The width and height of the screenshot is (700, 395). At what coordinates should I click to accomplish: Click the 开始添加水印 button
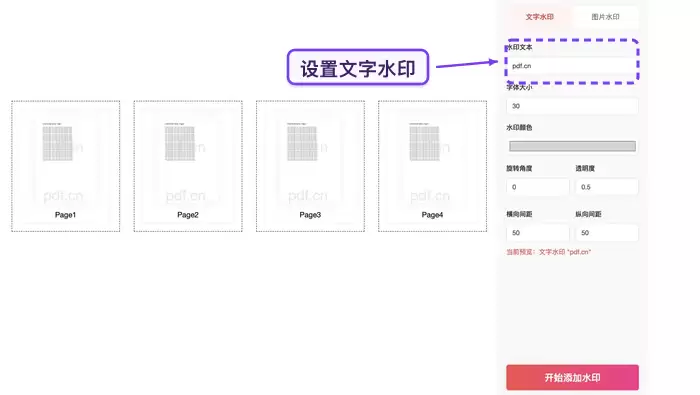coord(572,378)
